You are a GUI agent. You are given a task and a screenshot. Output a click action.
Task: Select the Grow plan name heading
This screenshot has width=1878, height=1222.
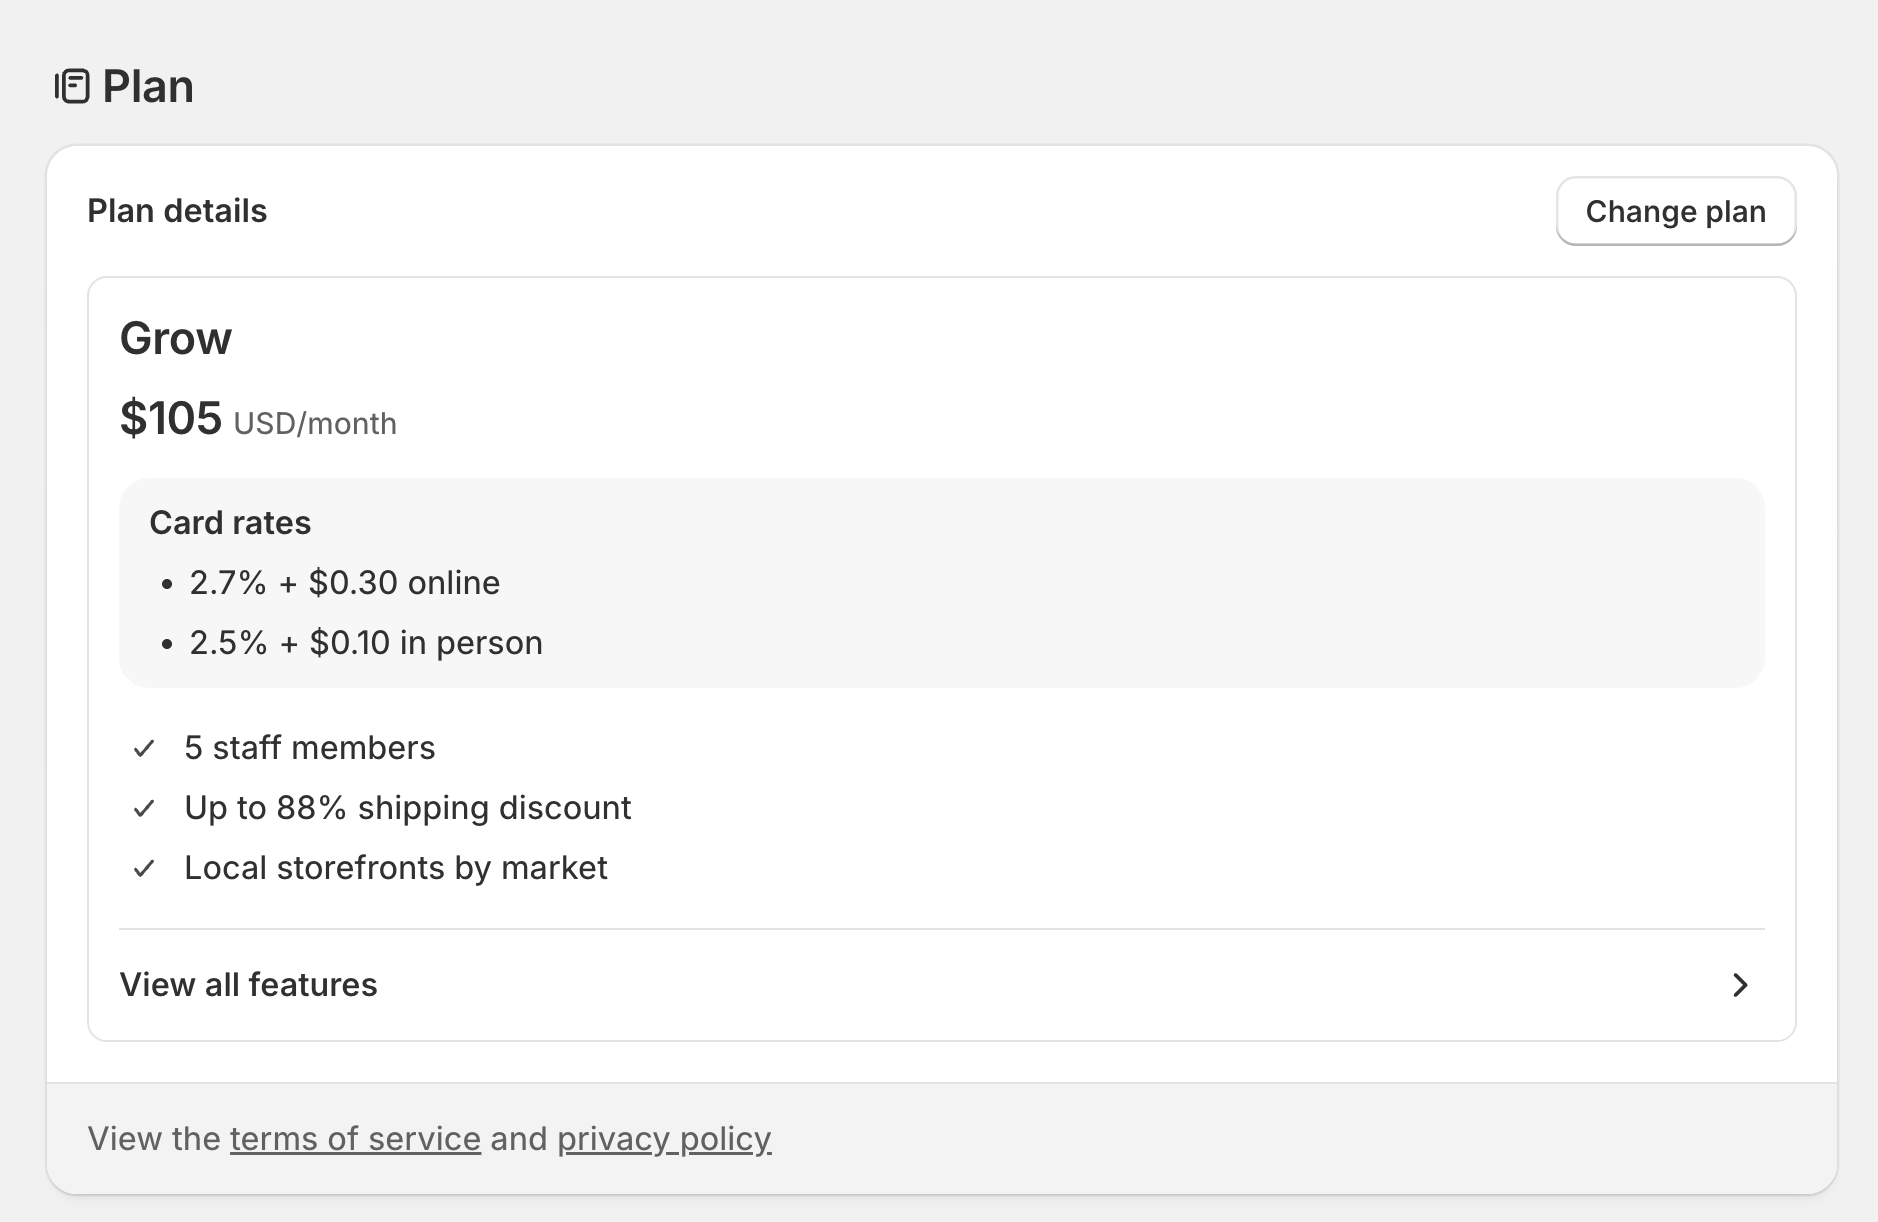(176, 338)
